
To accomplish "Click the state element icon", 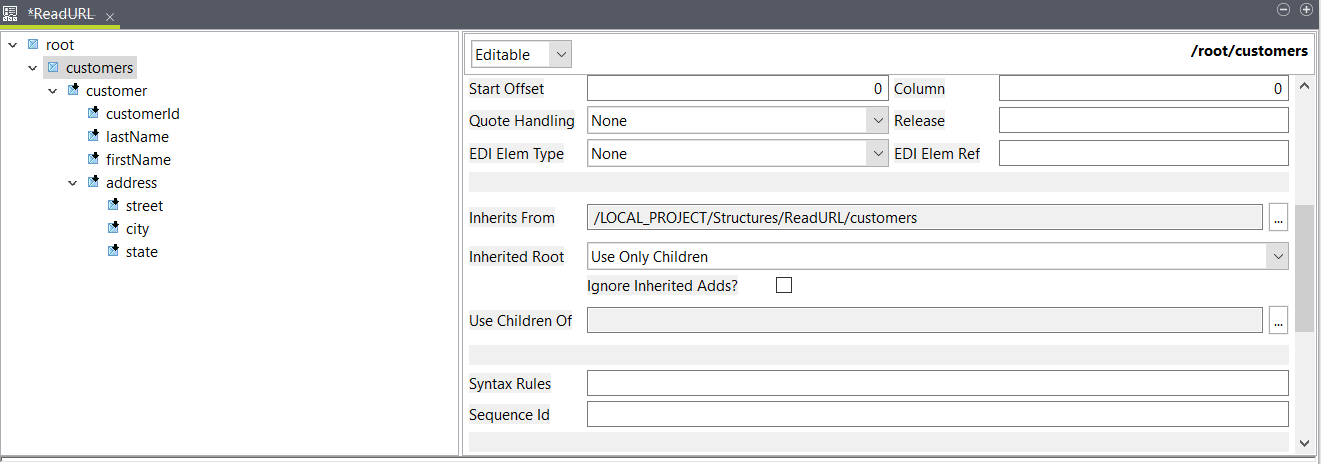I will pos(113,252).
